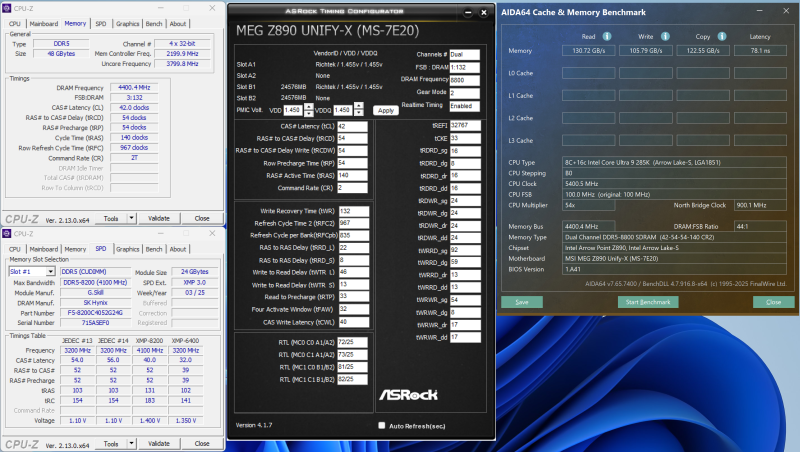Click Close button in AIDA64 window
800x452 pixels.
pyautogui.click(x=773, y=302)
